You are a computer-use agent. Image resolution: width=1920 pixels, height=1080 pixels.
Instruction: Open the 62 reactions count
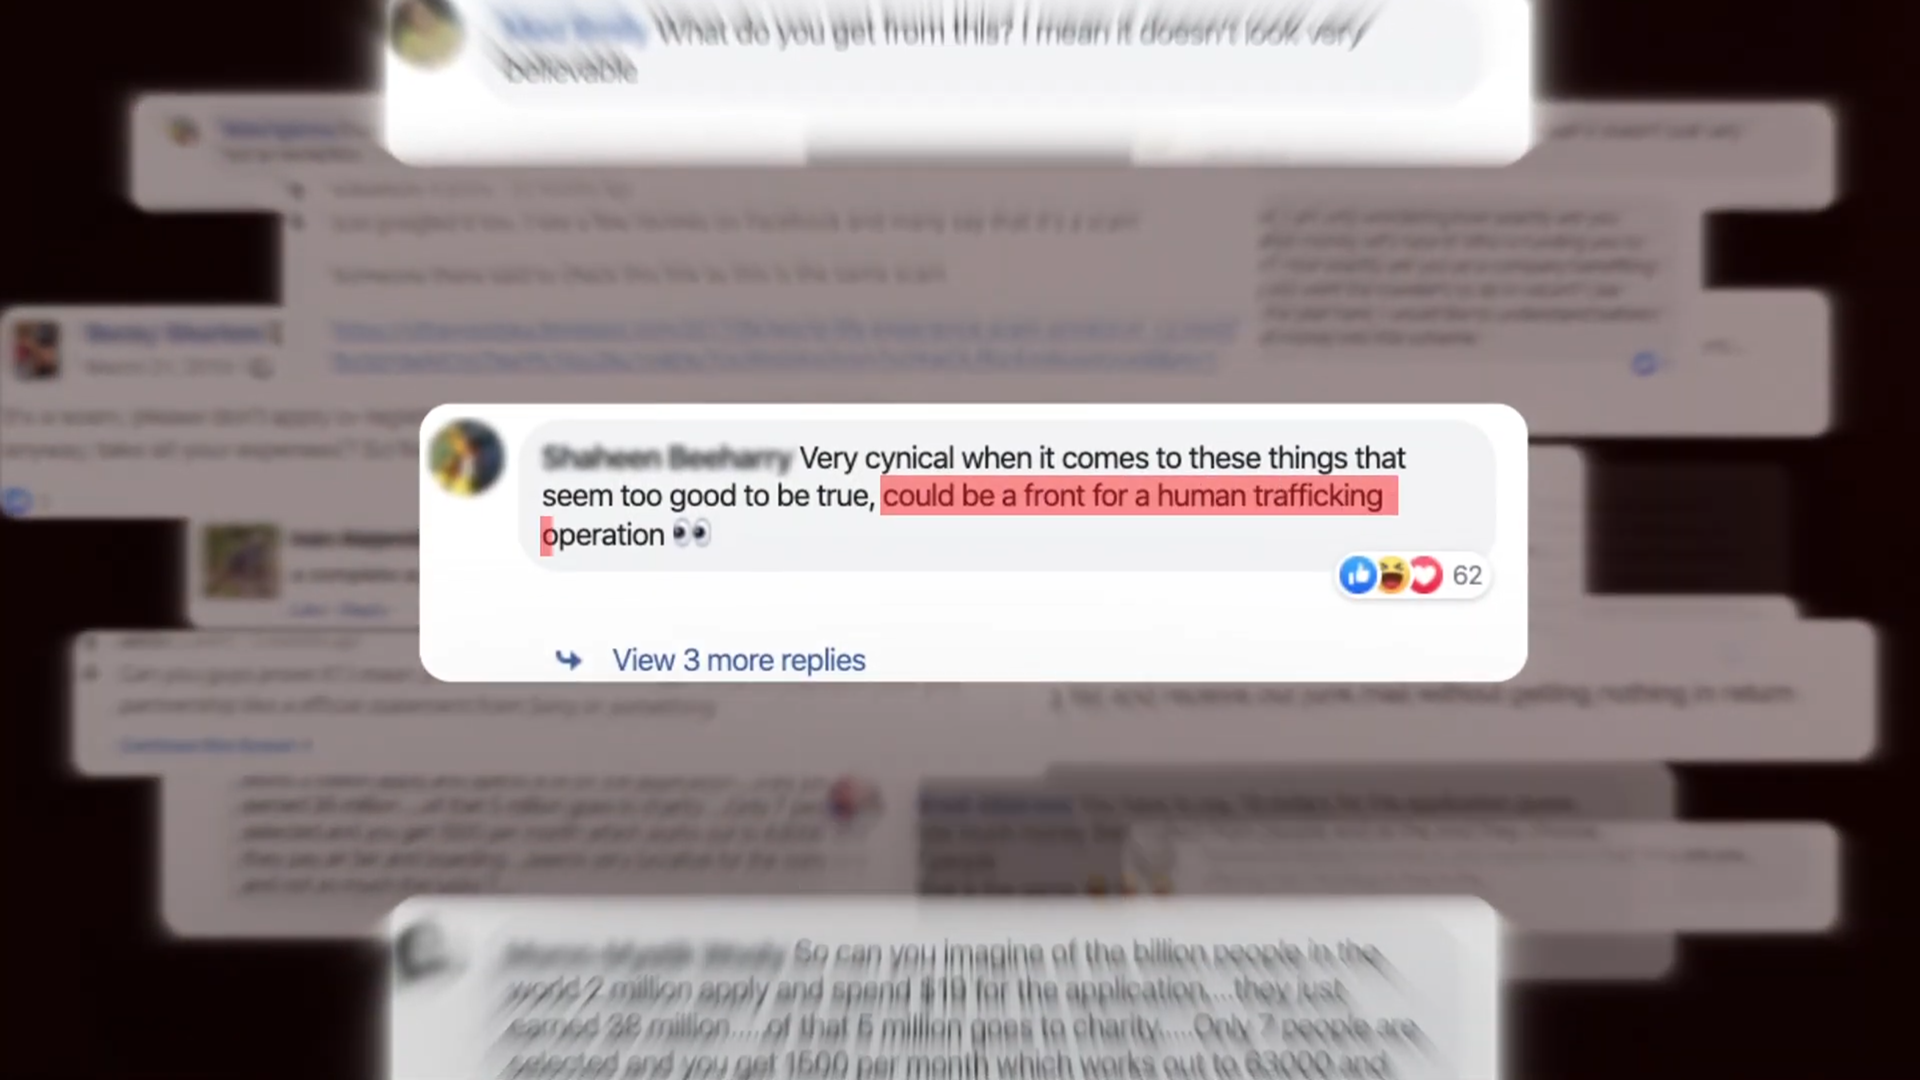(x=1467, y=575)
